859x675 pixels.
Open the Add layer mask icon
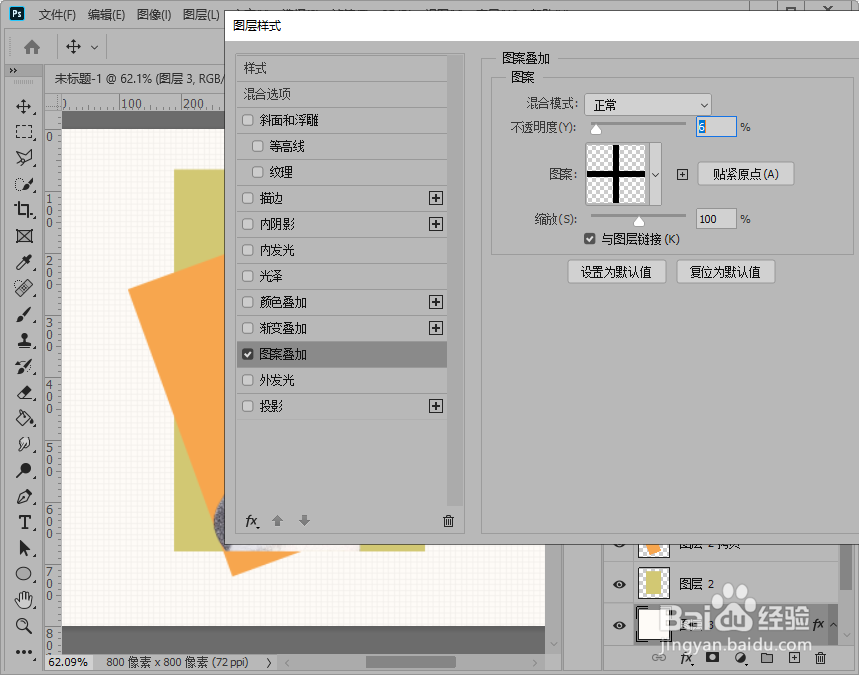(711, 658)
